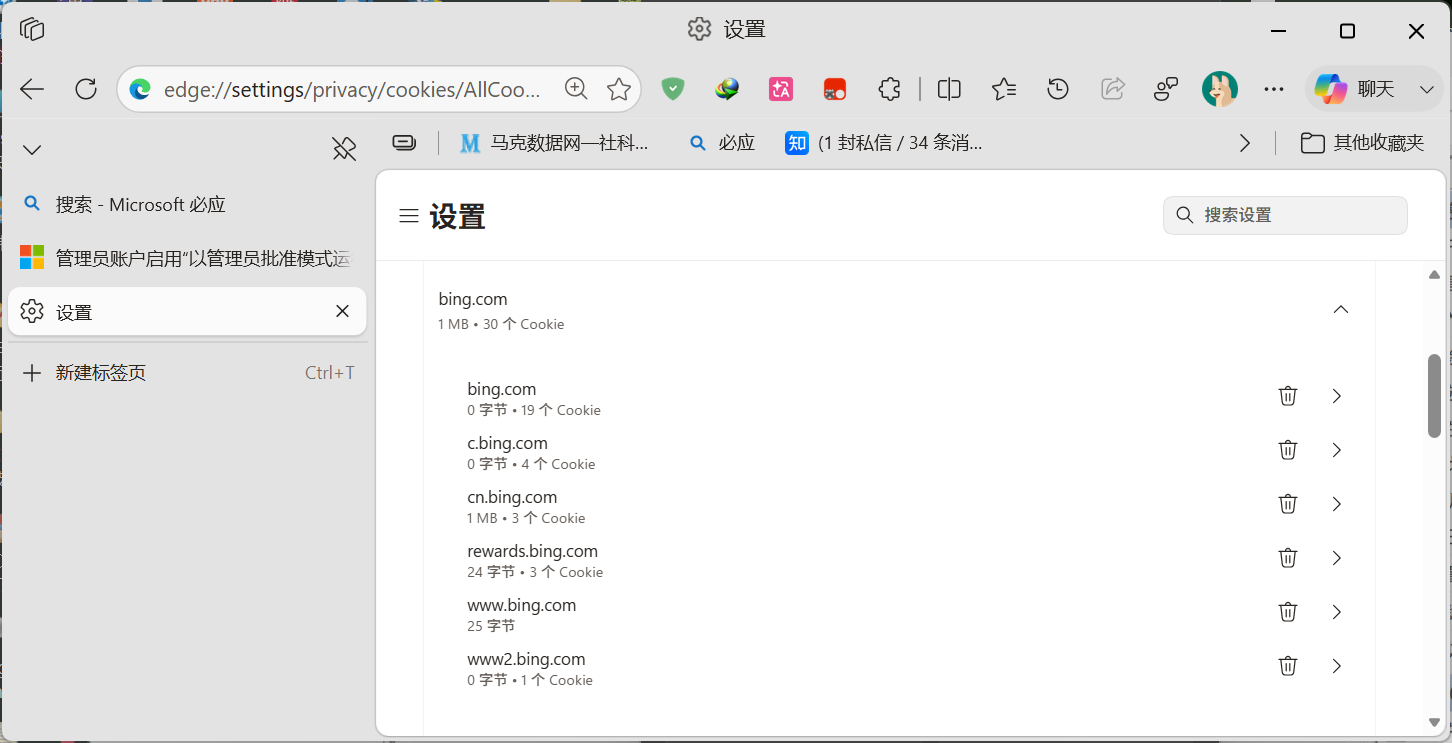Click trash icon for rewards.bing.com
This screenshot has height=743, width=1452.
1288,558
